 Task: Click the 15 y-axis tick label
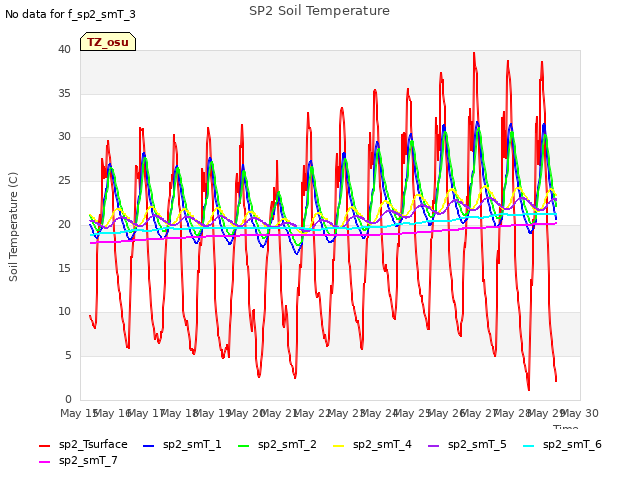coord(64,268)
